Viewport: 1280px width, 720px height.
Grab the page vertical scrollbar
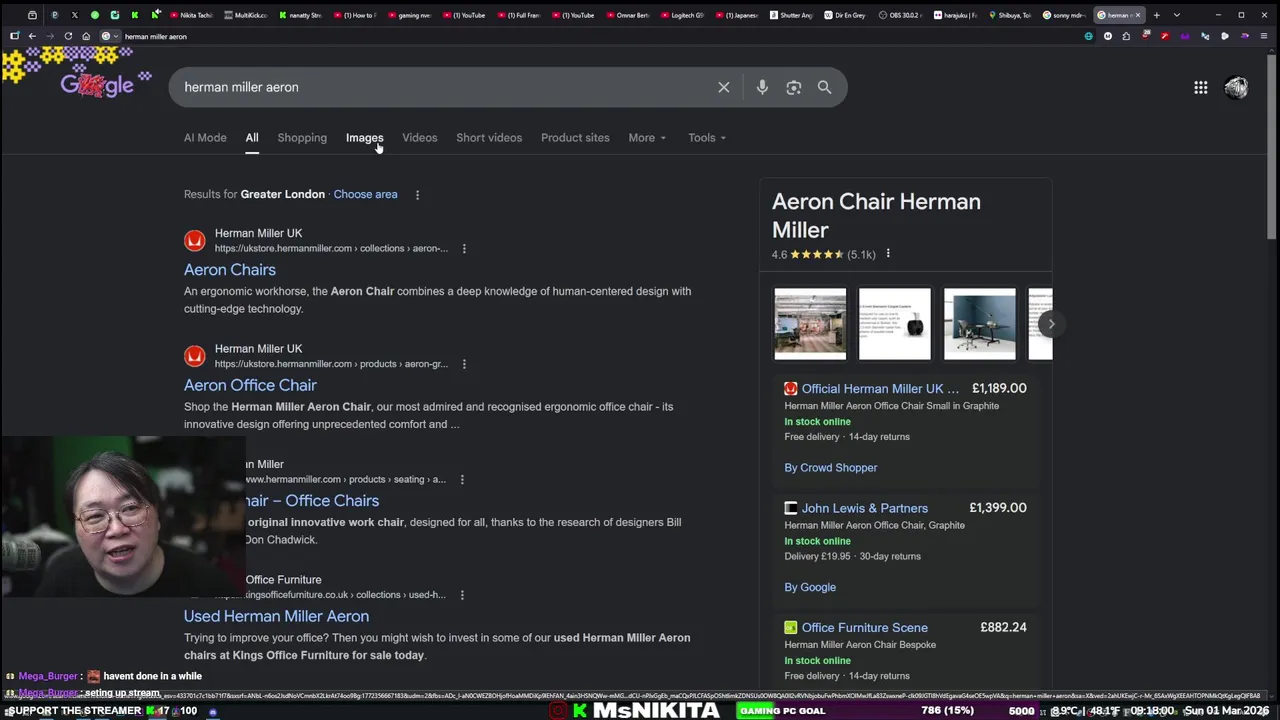tap(1272, 145)
